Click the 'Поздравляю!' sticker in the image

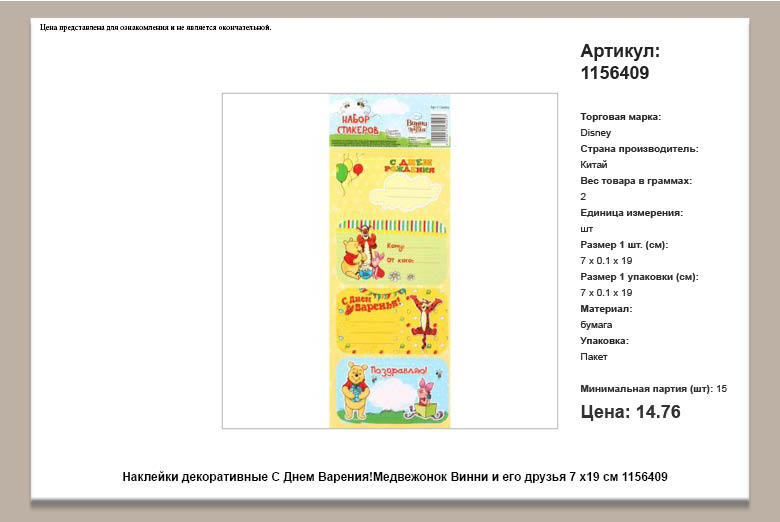pyautogui.click(x=390, y=392)
